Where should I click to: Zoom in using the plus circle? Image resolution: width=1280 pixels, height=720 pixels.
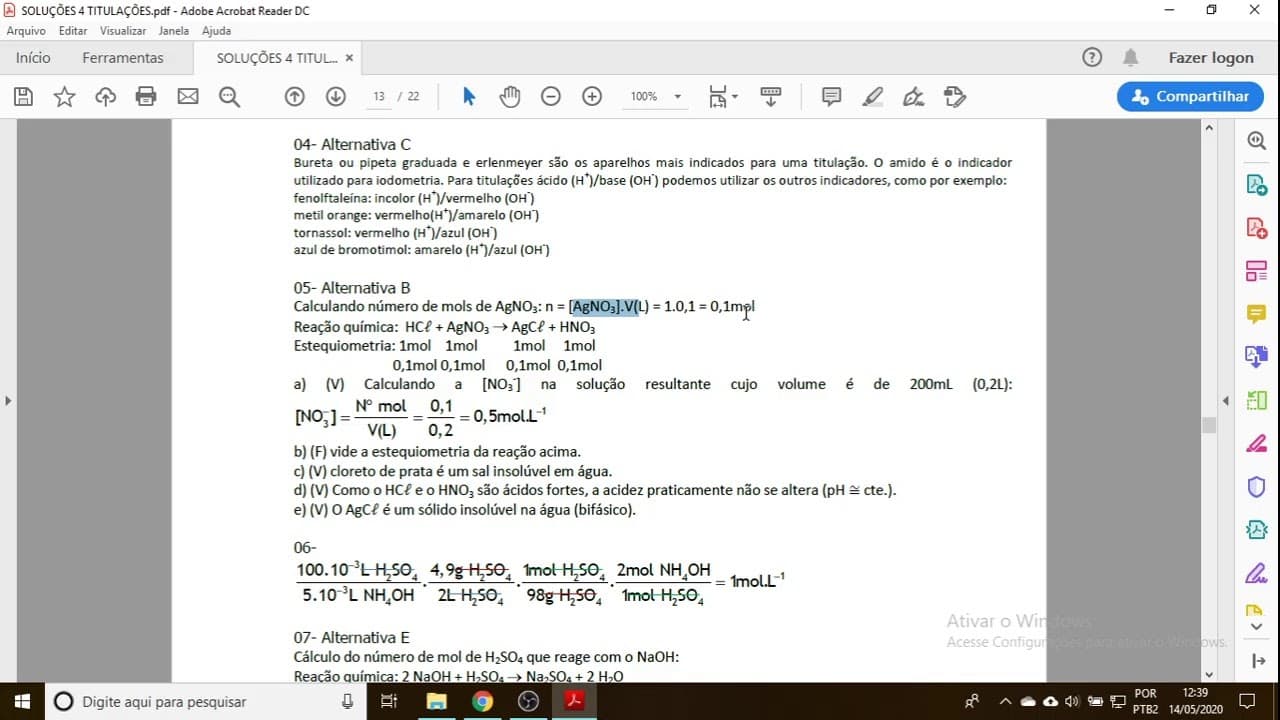[592, 97]
